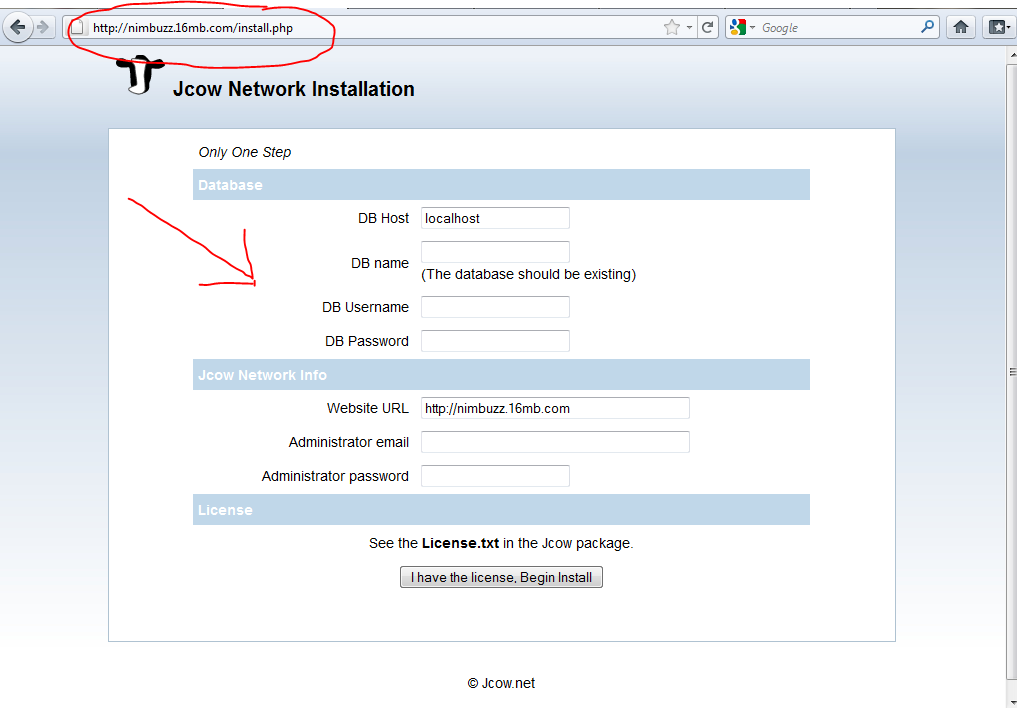1017x708 pixels.
Task: Click the '© Jcow.net' footer text
Action: (x=501, y=683)
